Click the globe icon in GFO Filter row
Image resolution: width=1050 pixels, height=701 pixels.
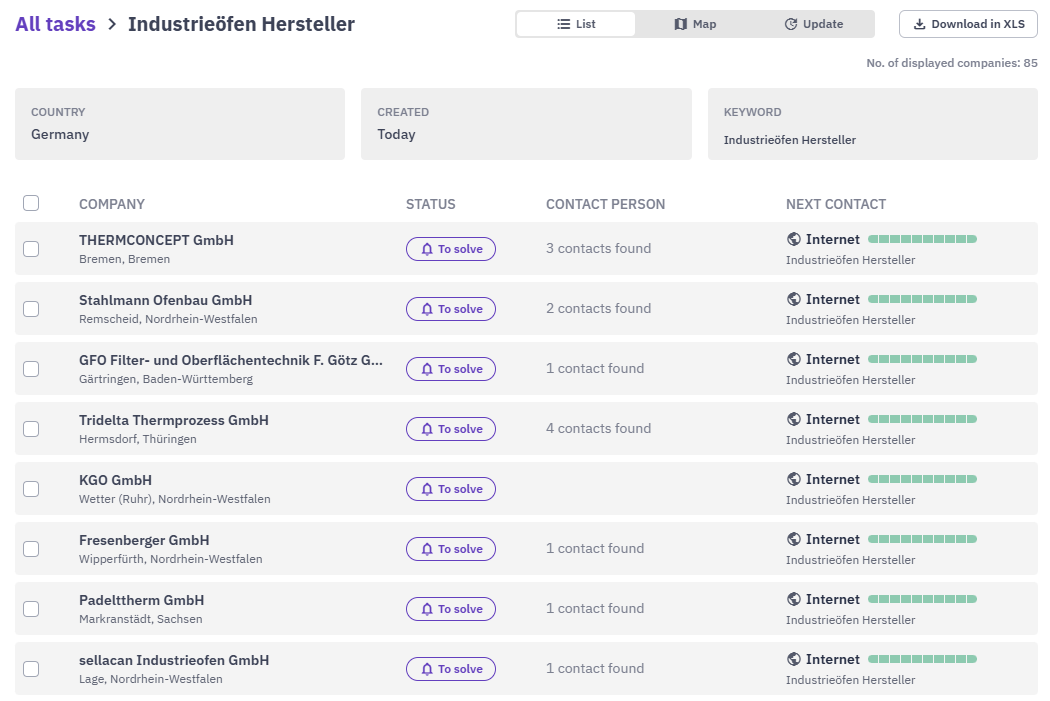point(794,359)
